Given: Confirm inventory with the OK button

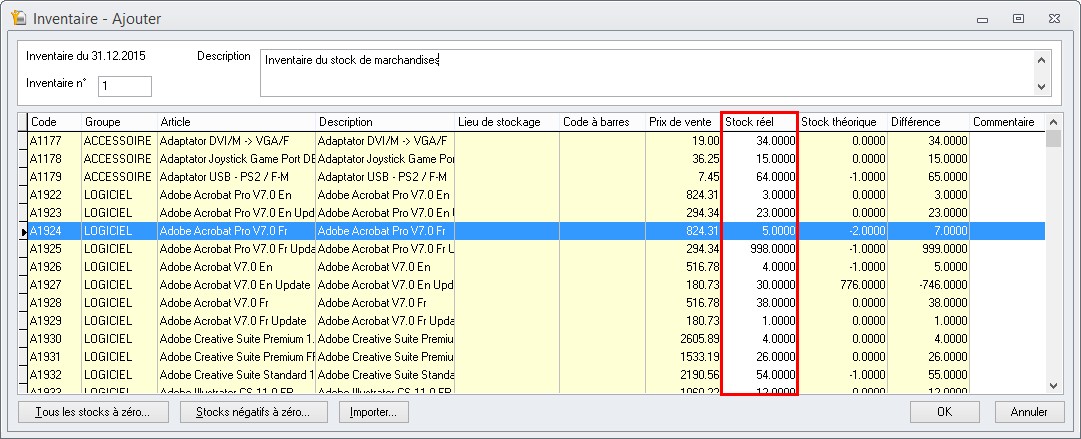Looking at the screenshot, I should tap(944, 412).
